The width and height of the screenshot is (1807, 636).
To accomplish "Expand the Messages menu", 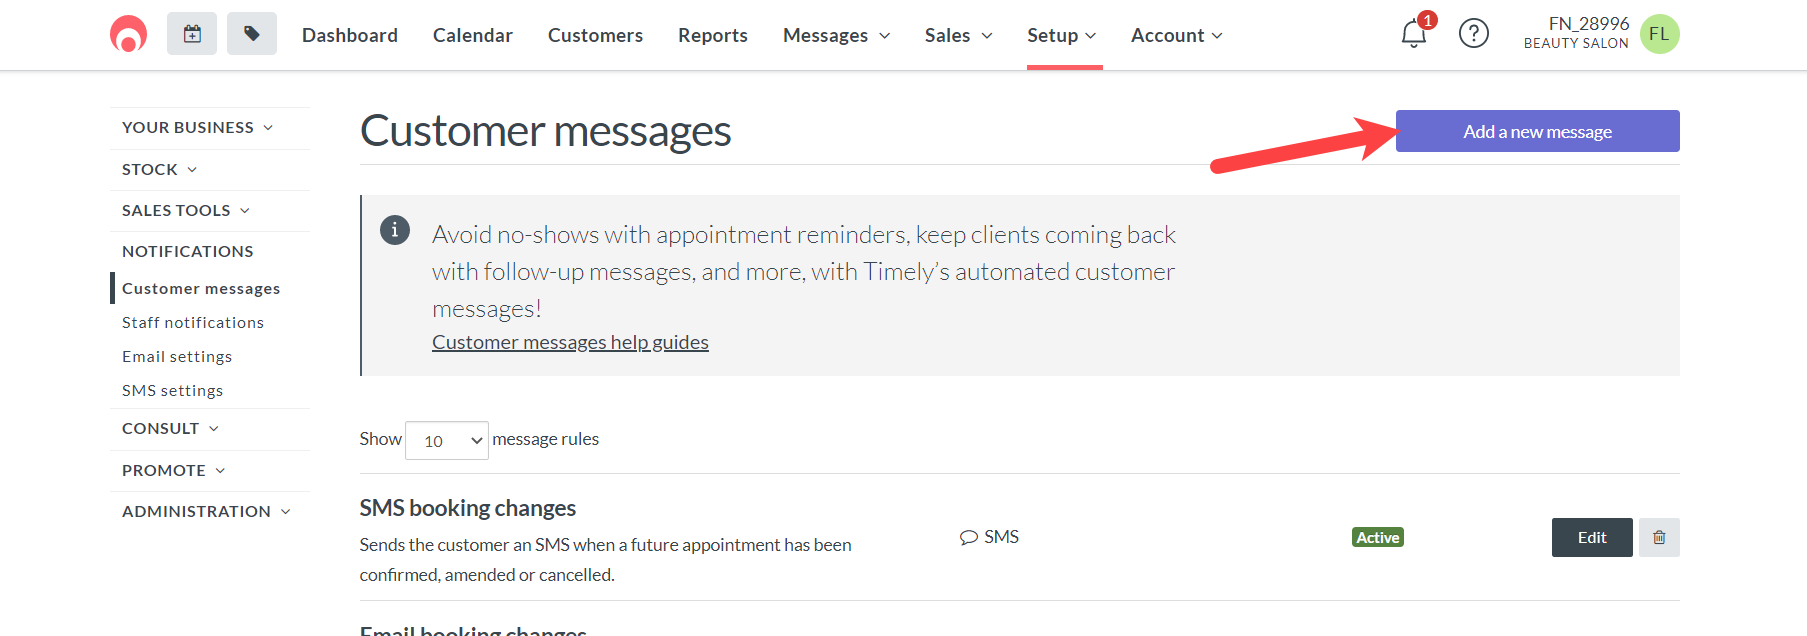I will [837, 35].
